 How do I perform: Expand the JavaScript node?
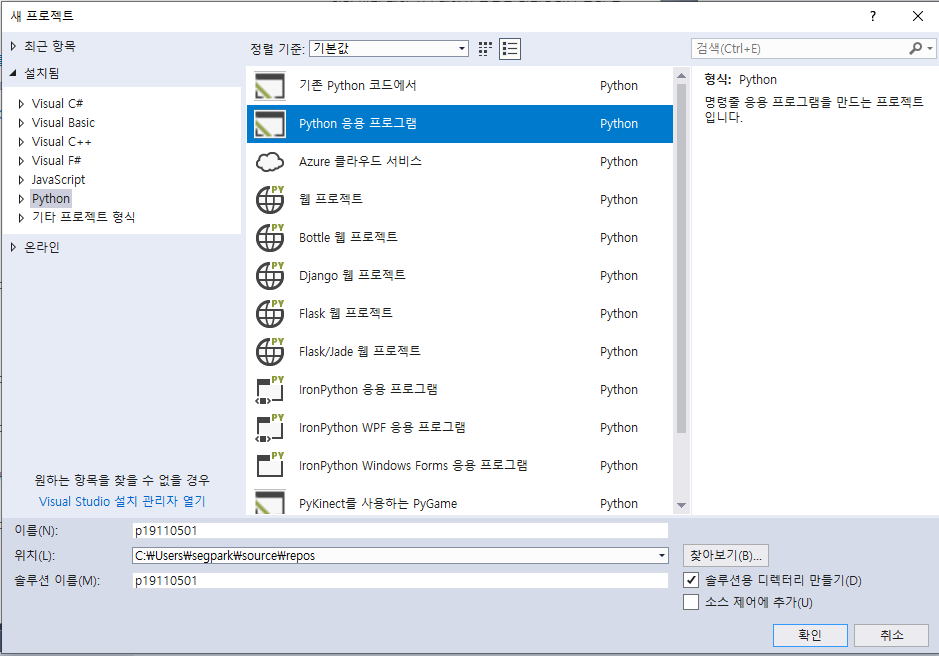click(21, 180)
